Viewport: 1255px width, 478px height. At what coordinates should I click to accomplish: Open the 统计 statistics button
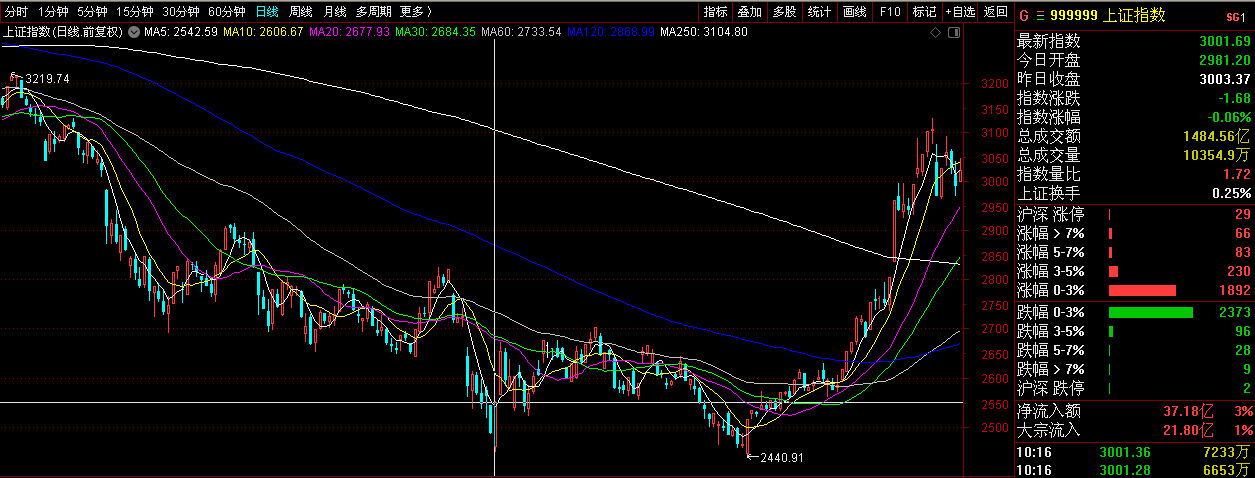pos(819,12)
